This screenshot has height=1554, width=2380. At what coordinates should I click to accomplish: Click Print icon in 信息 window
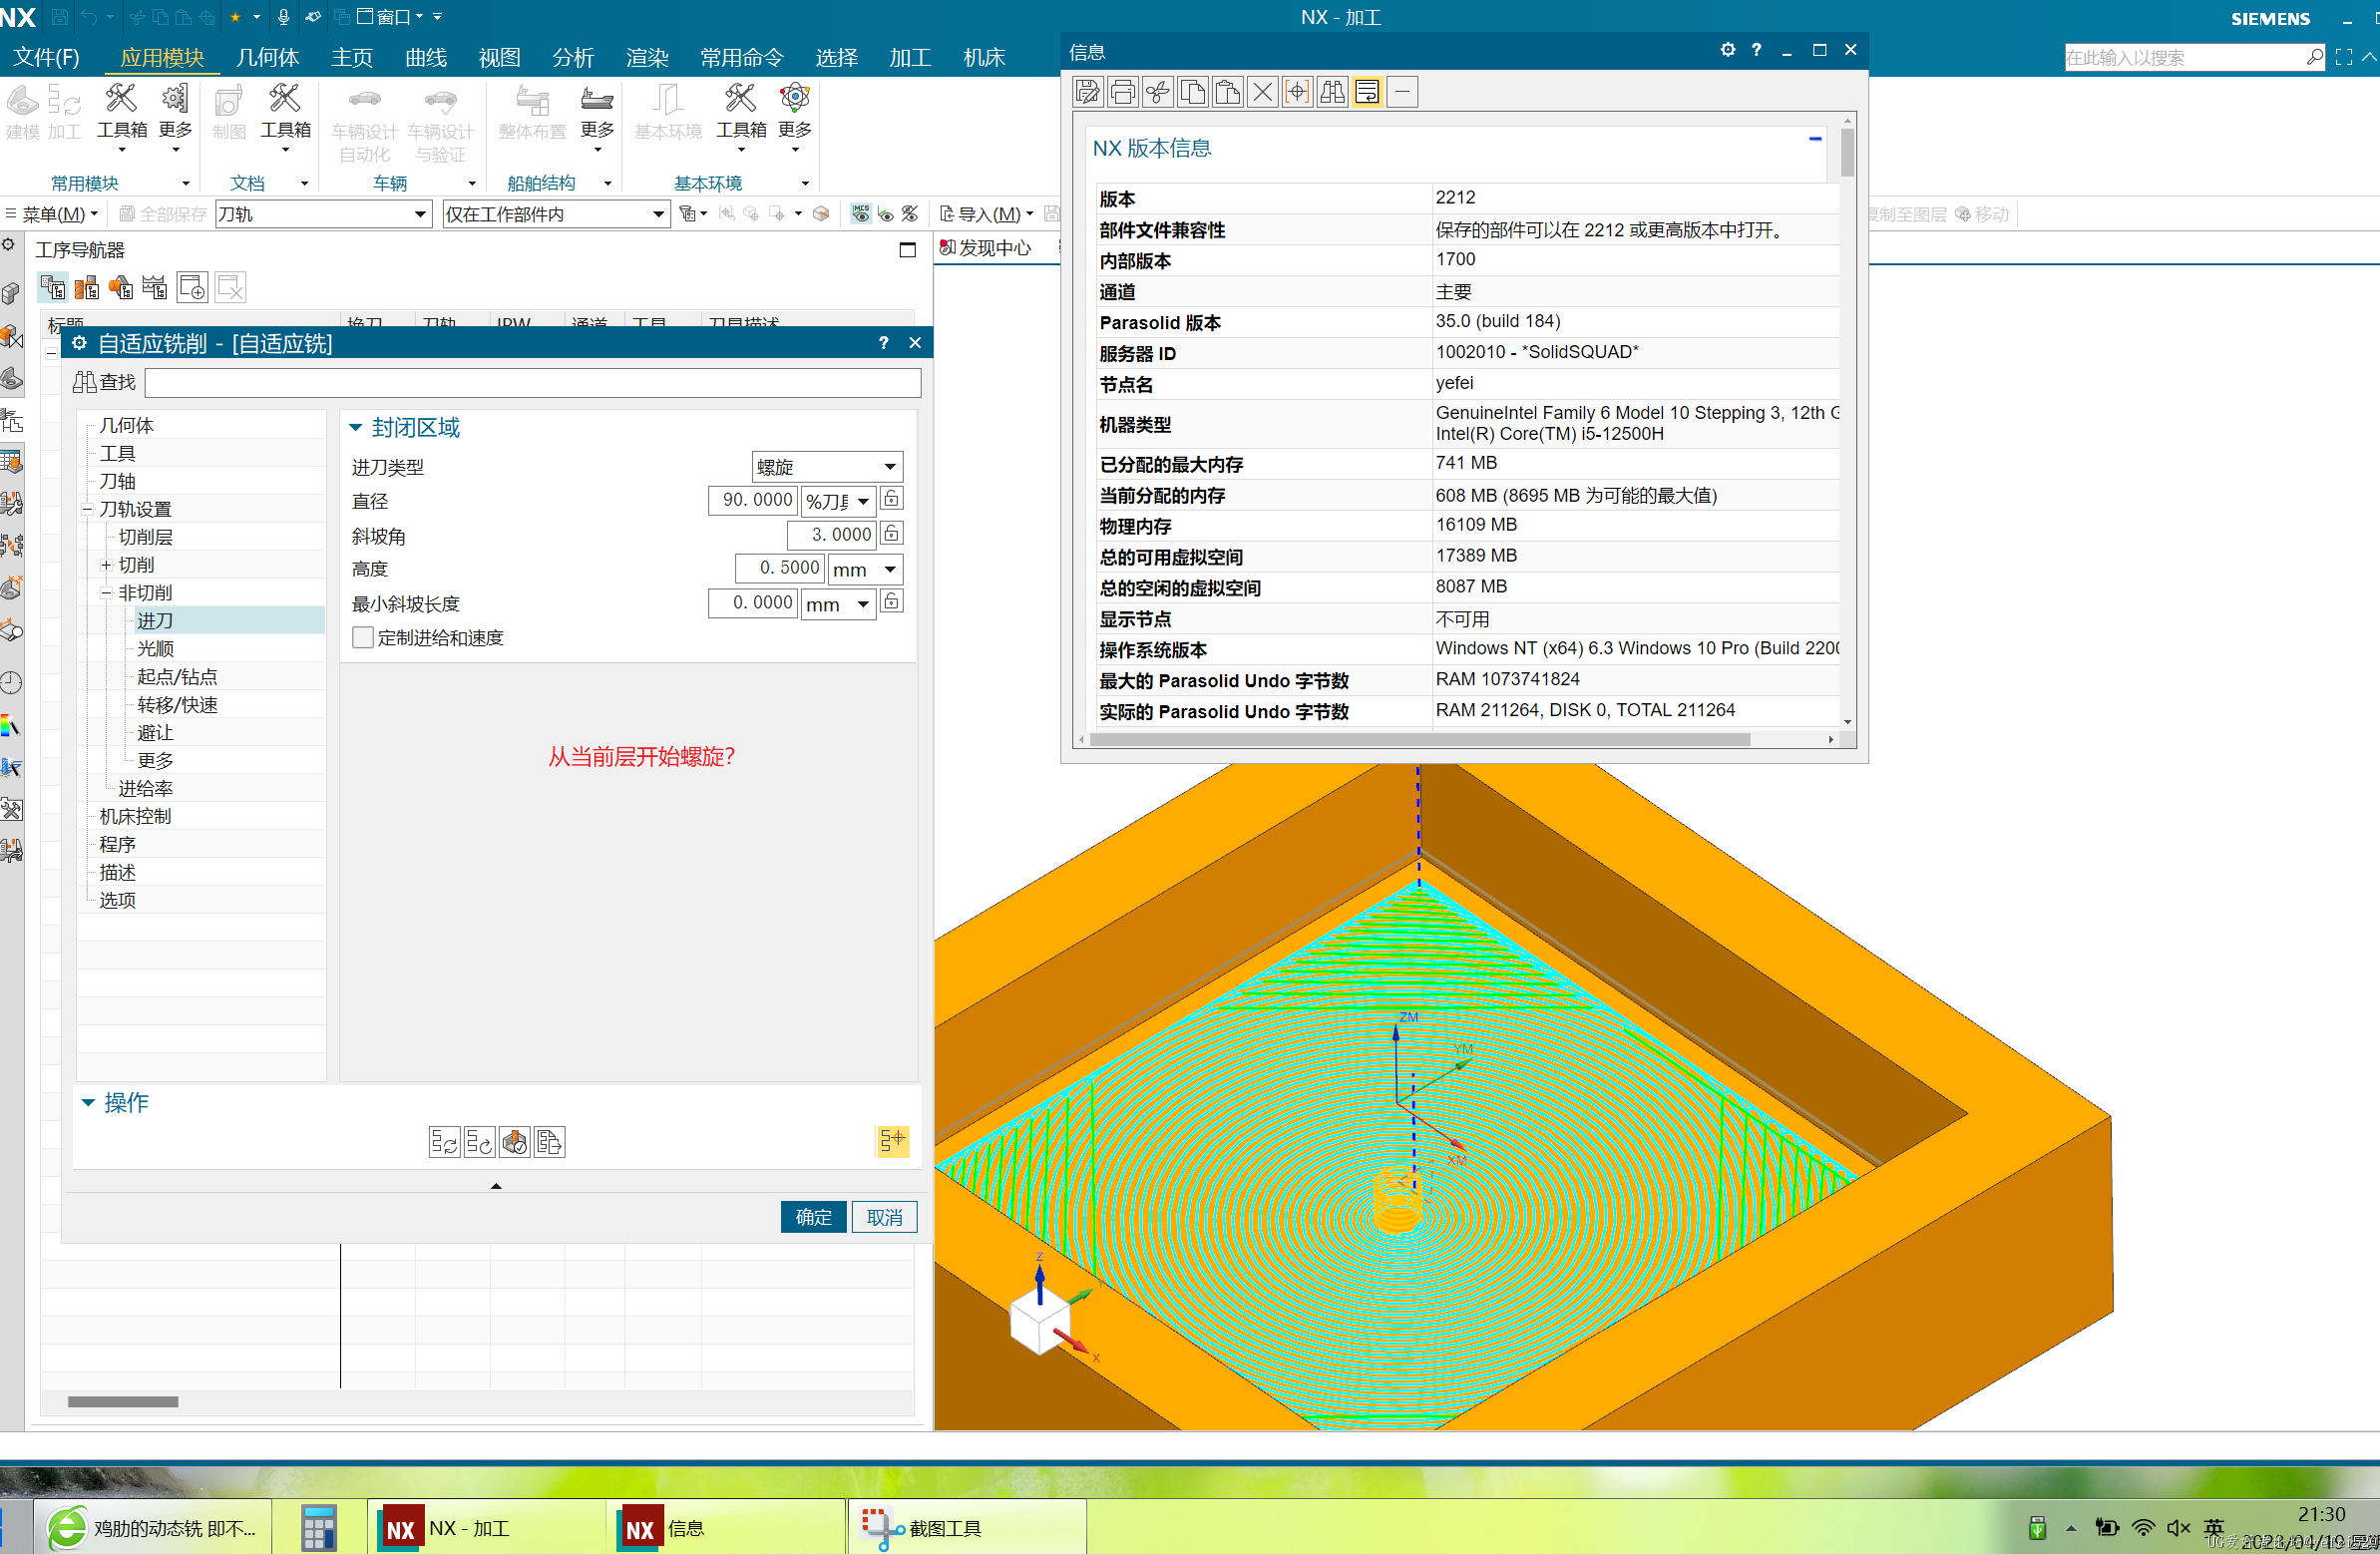click(1123, 92)
